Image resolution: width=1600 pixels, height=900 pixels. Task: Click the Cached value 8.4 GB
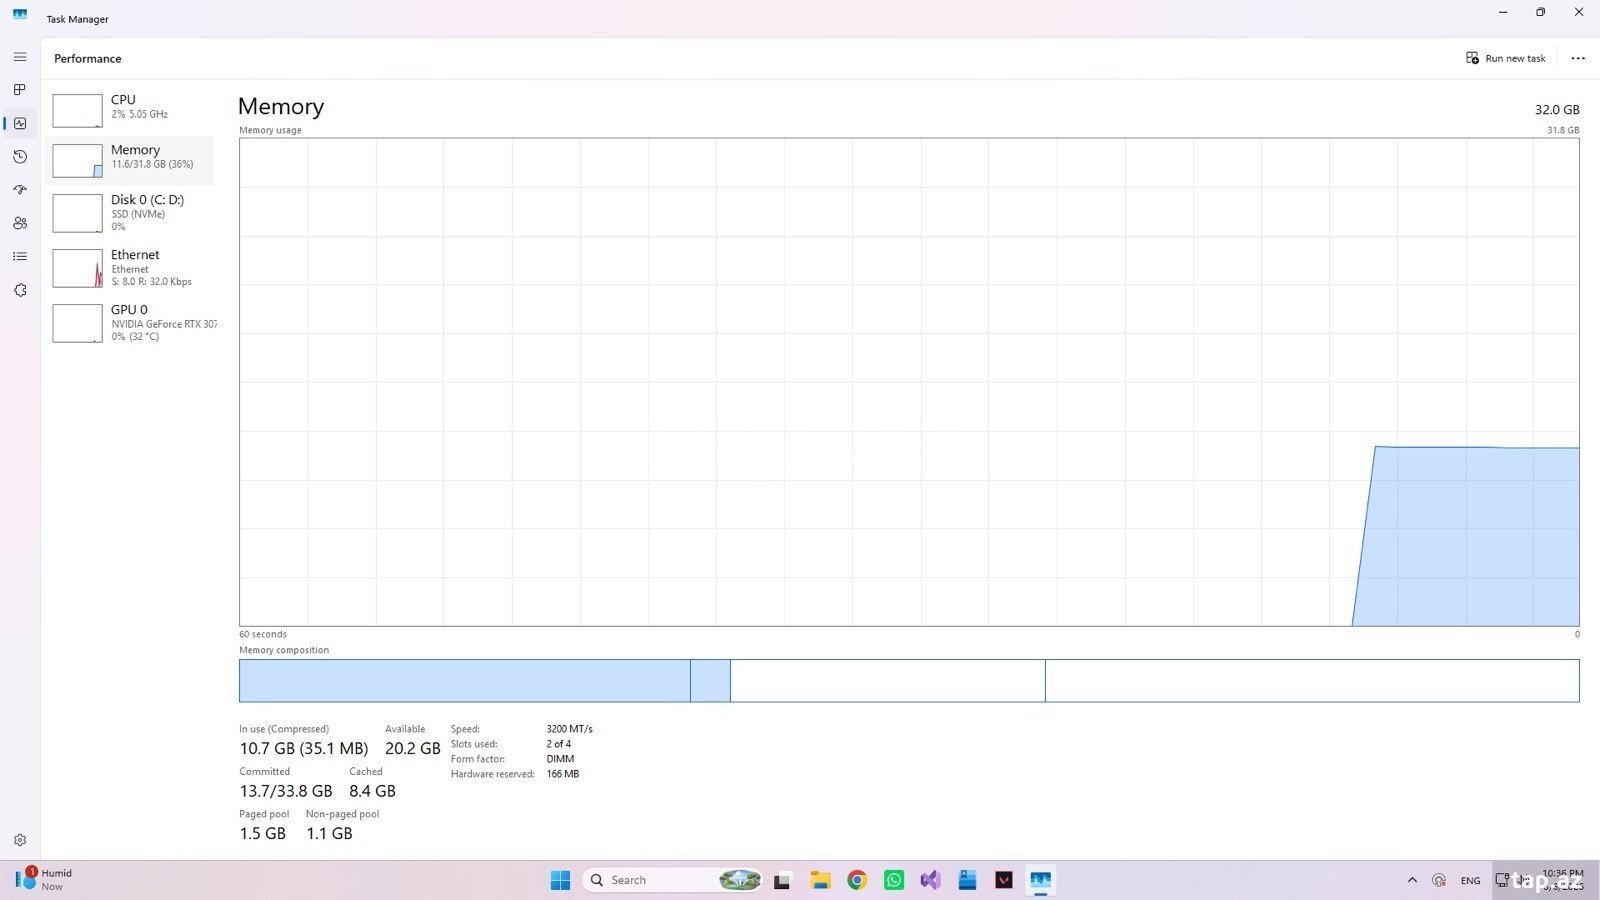372,791
